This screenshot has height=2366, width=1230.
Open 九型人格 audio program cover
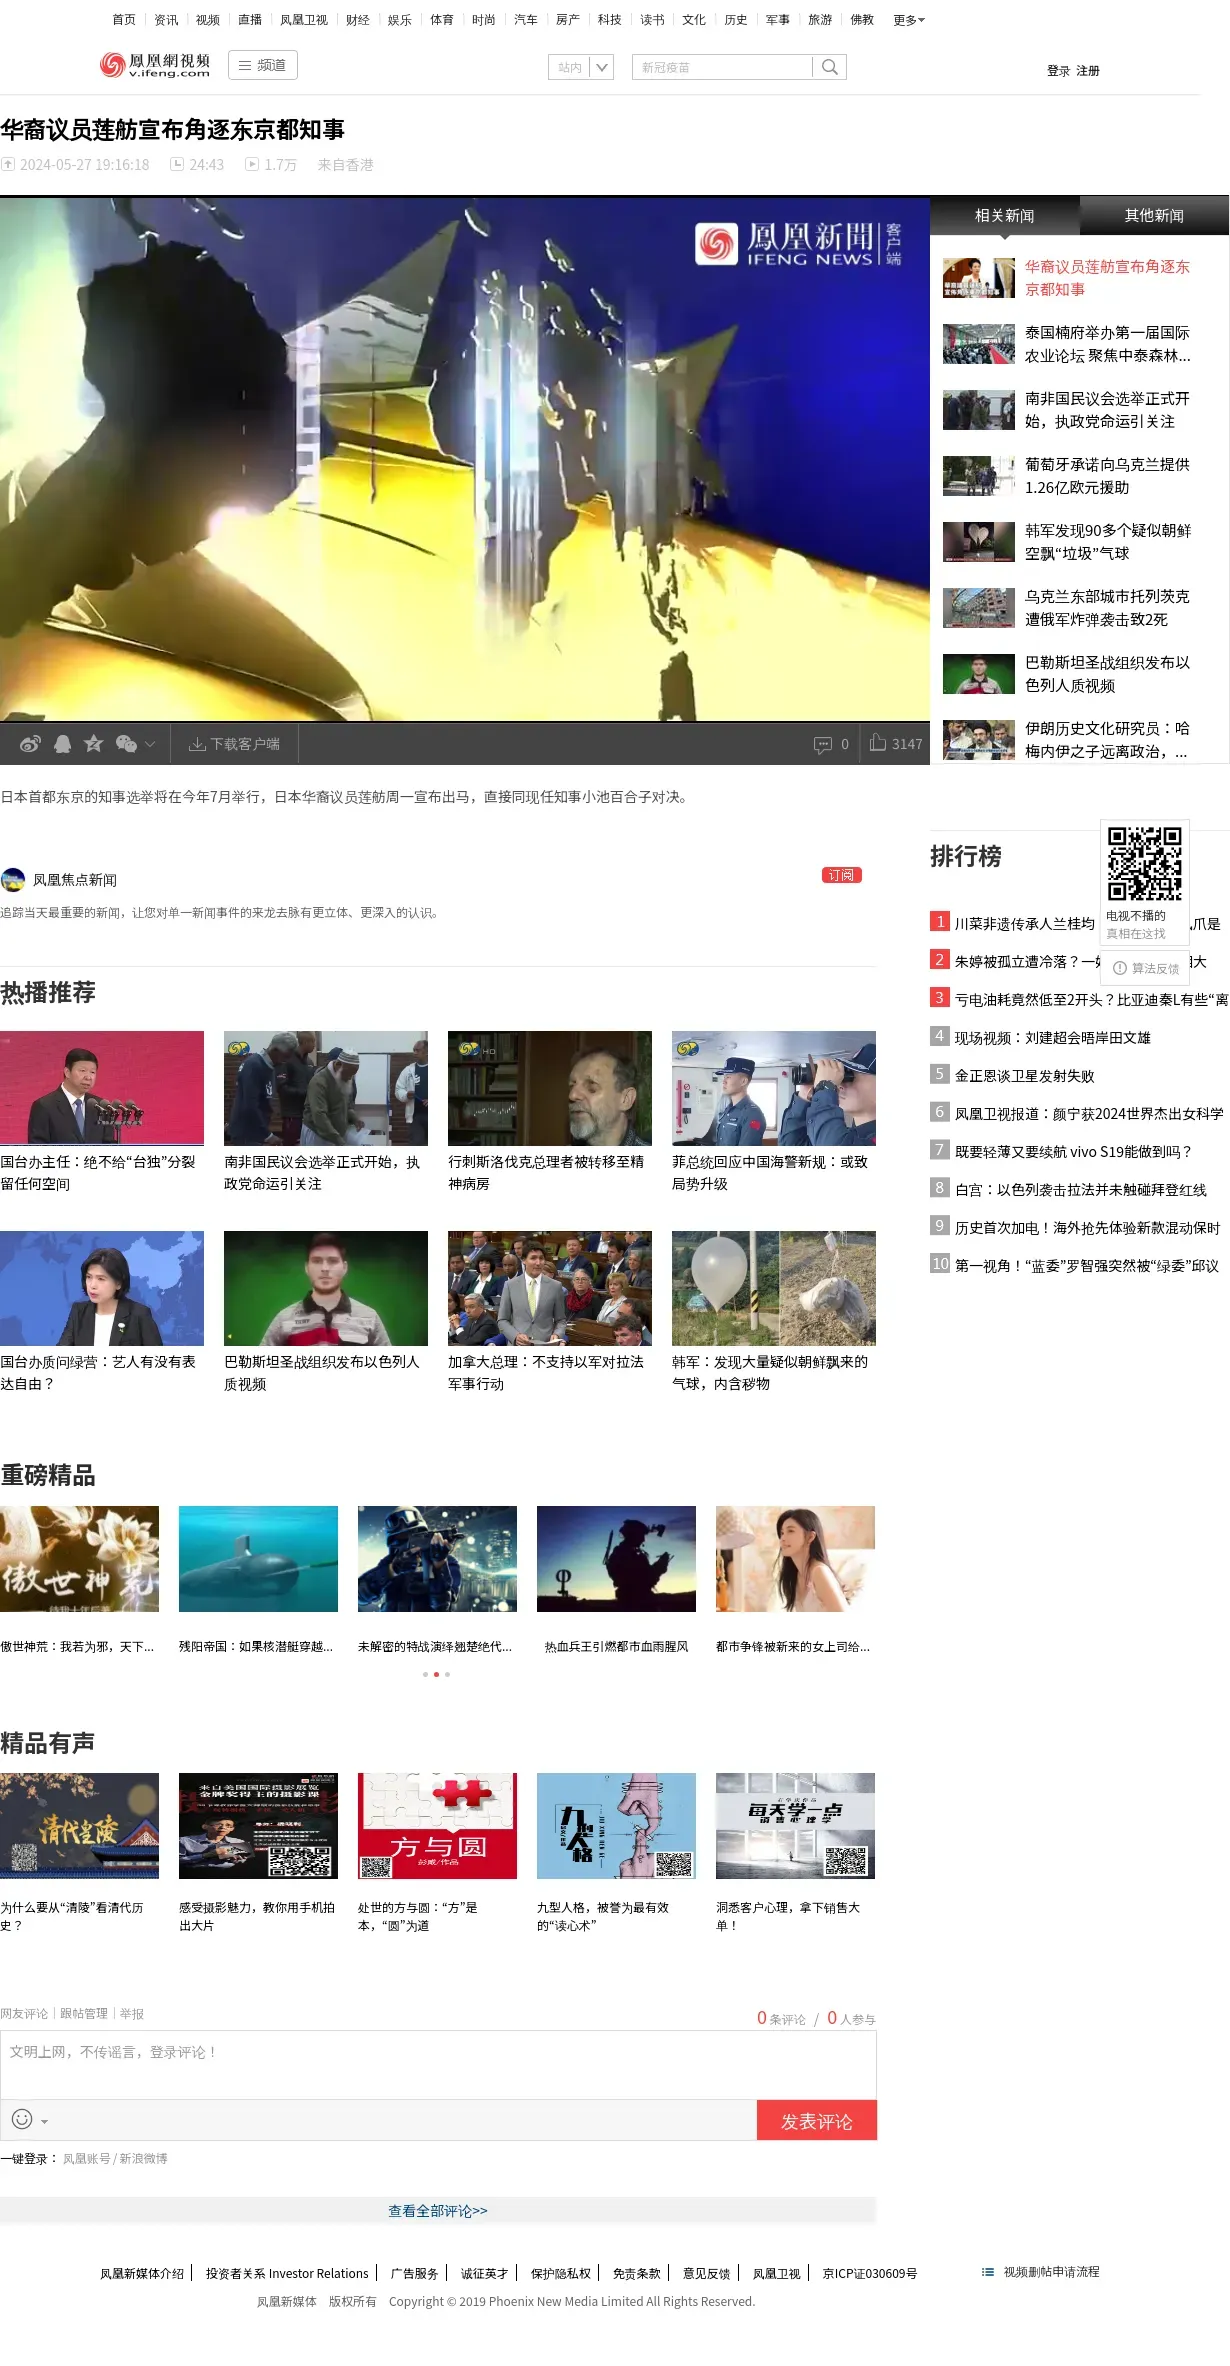616,1826
